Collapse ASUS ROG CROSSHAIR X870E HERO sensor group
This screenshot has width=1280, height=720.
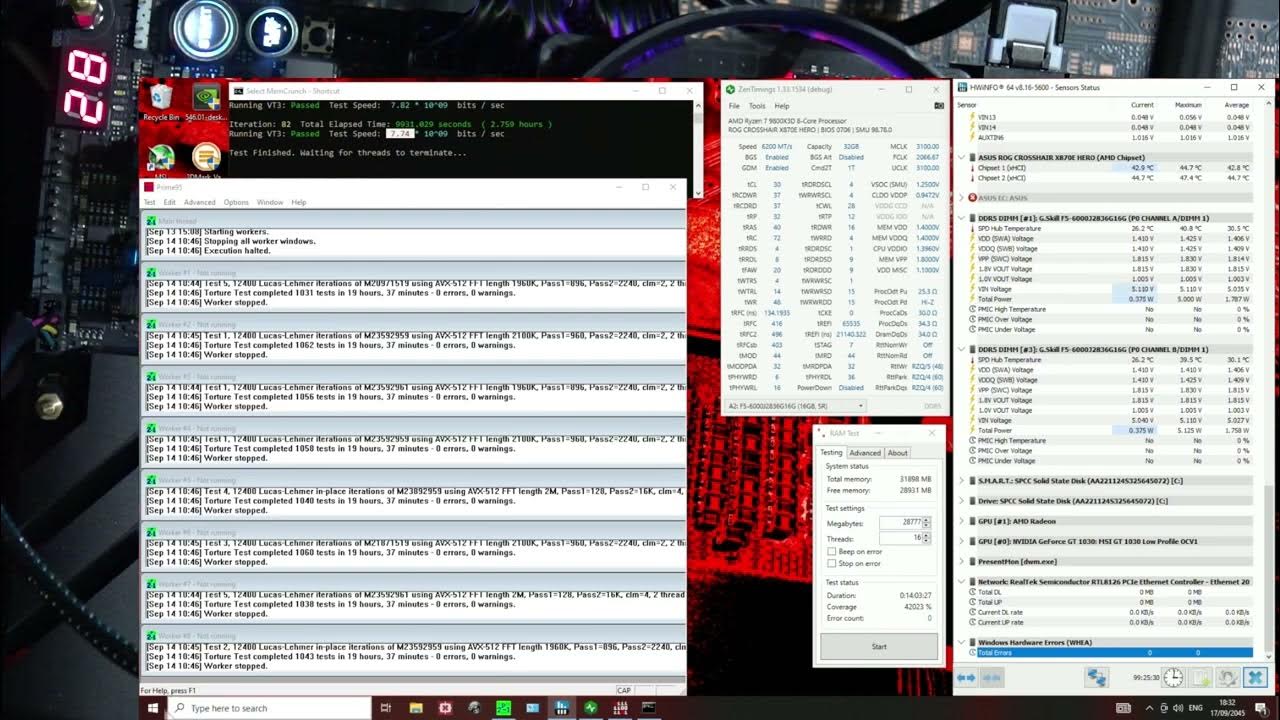pyautogui.click(x=962, y=157)
